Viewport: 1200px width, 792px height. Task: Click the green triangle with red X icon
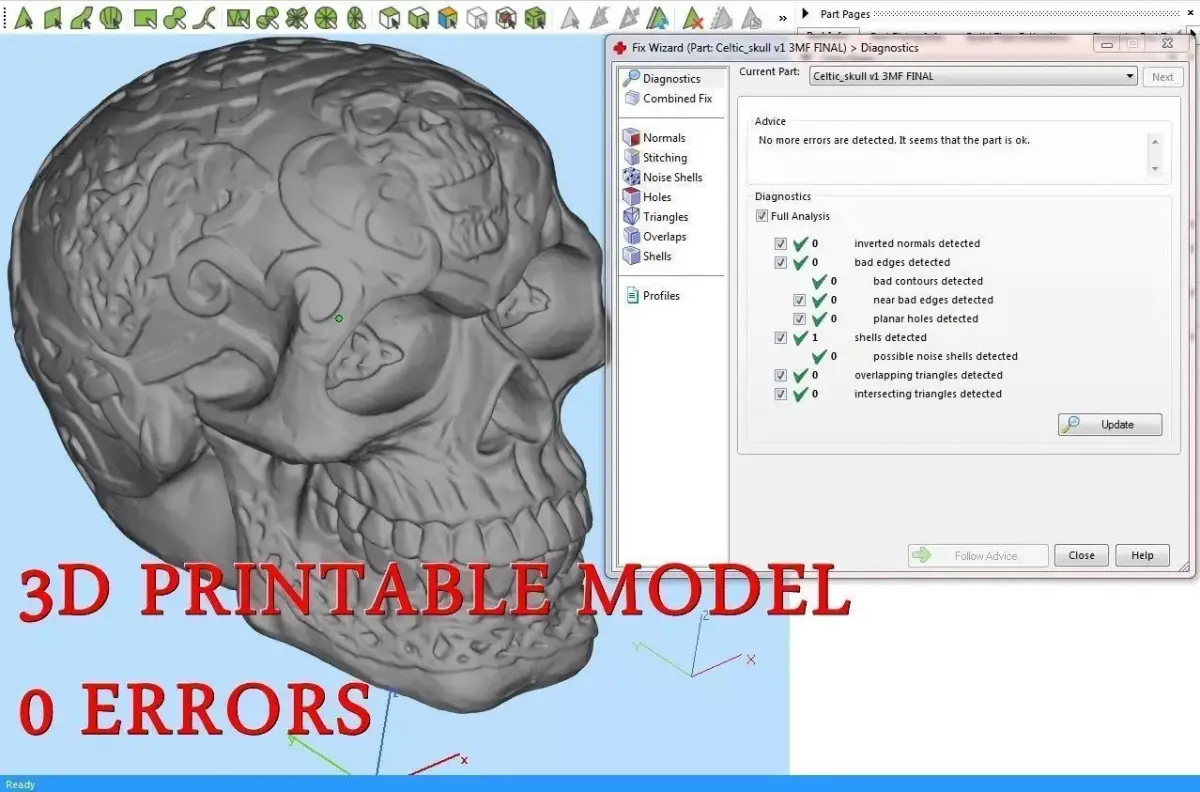pyautogui.click(x=693, y=17)
